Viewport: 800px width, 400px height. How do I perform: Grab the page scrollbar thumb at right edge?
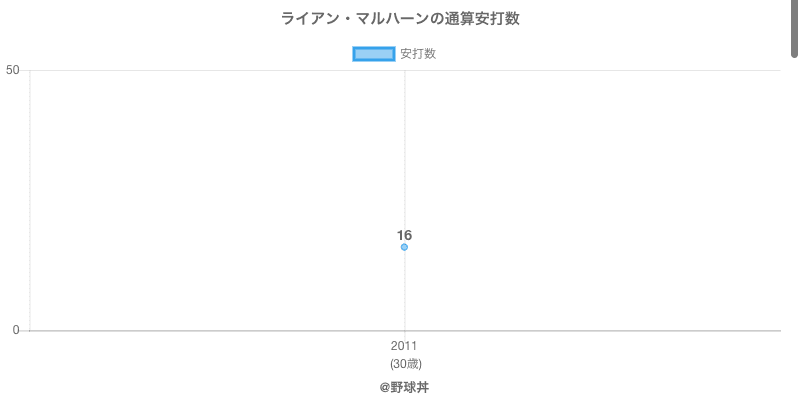click(795, 30)
